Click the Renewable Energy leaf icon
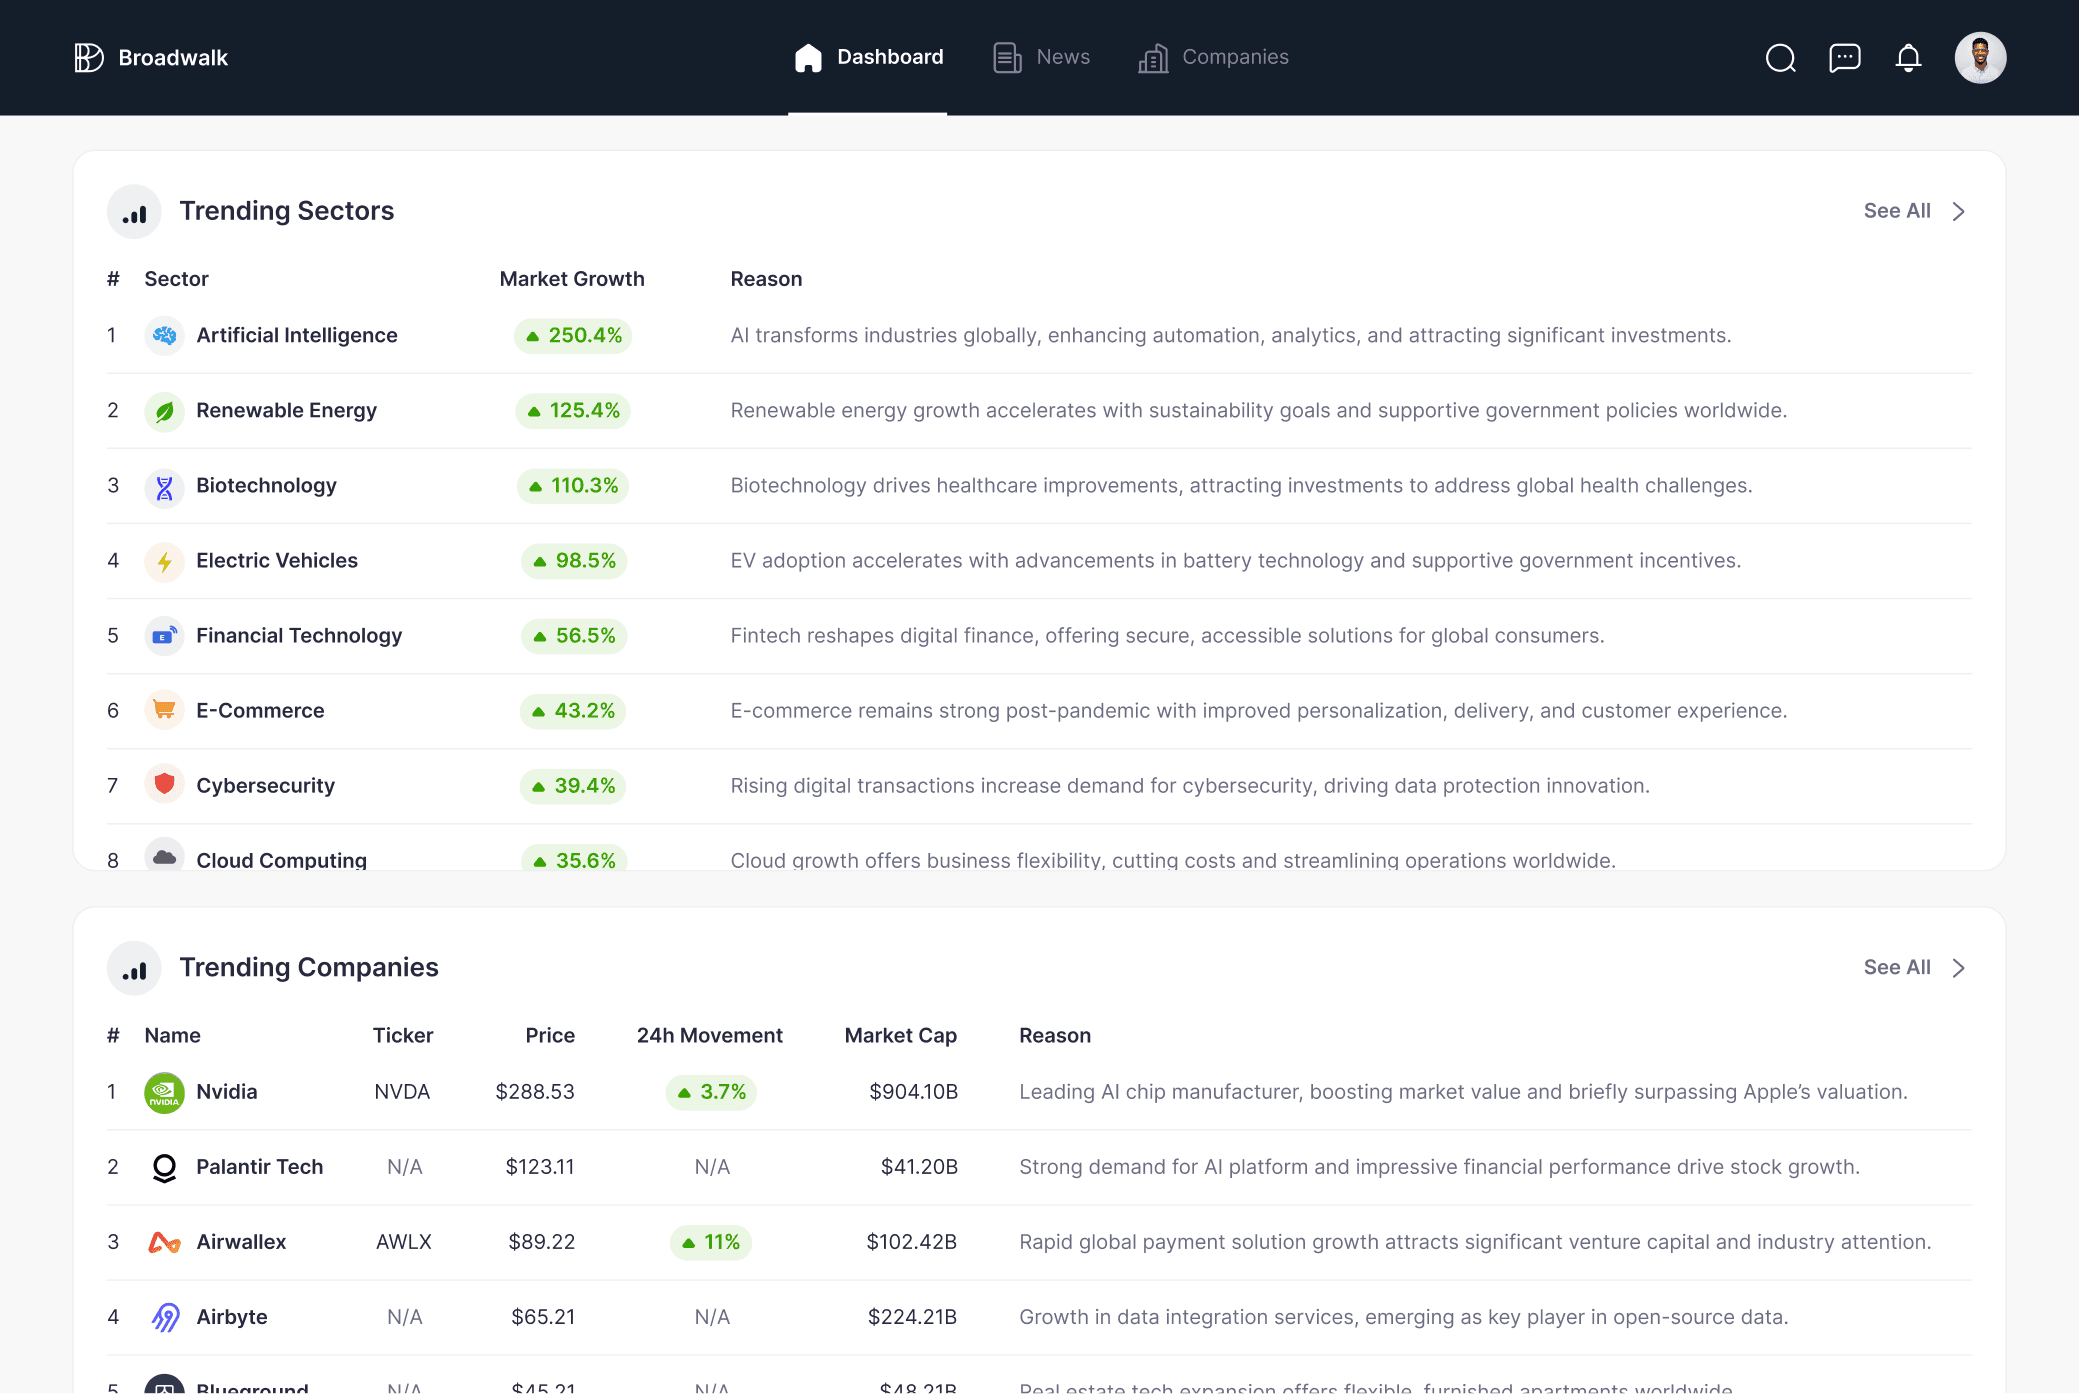This screenshot has height=1394, width=2079. tap(164, 410)
